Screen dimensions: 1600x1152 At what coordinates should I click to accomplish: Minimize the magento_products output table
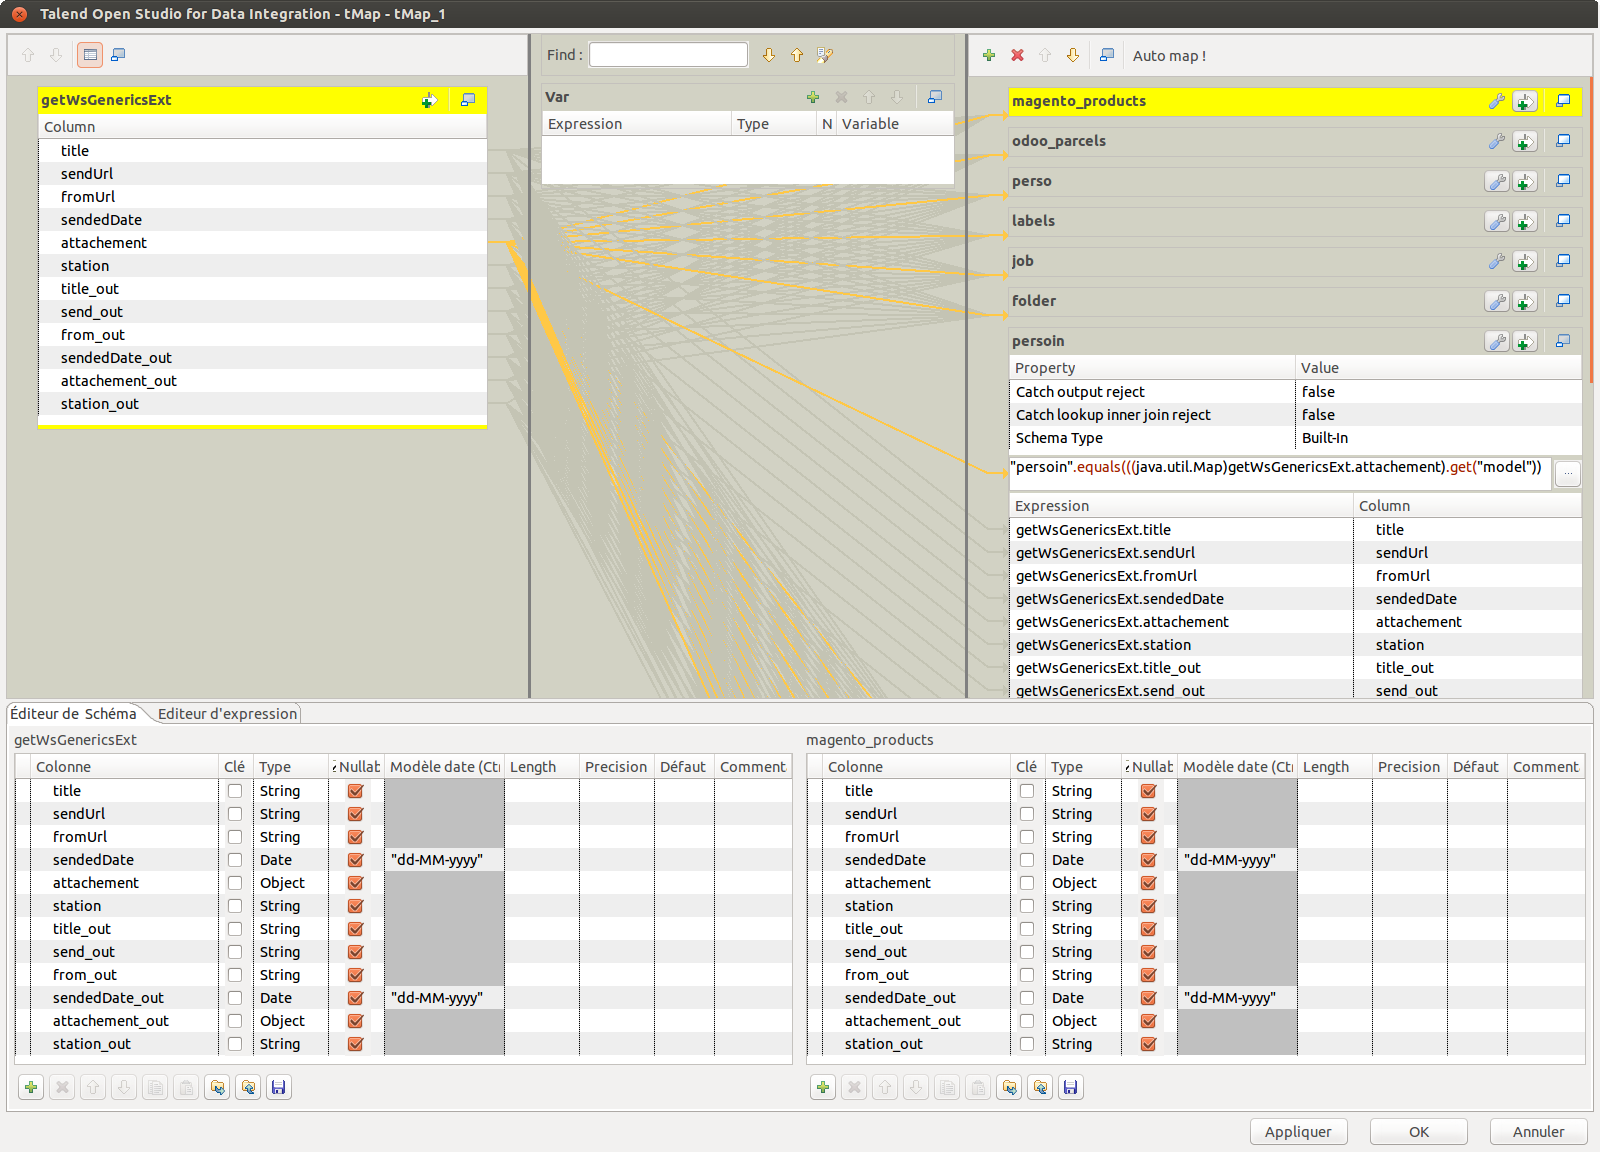coord(1563,101)
